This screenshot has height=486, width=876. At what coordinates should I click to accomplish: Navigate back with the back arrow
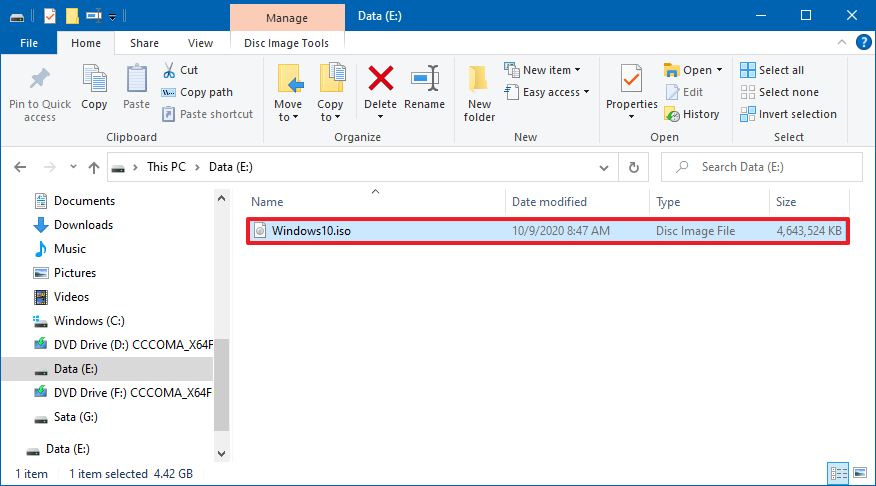point(20,167)
